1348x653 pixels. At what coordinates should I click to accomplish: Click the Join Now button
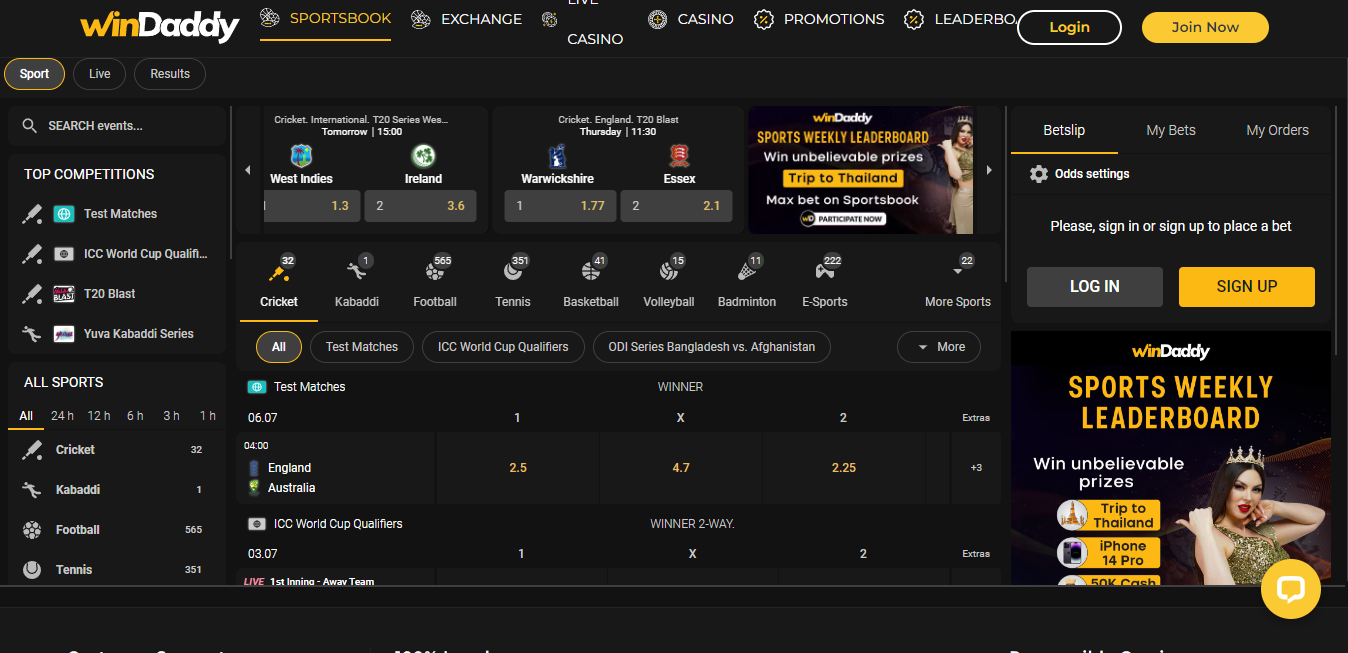pyautogui.click(x=1204, y=27)
